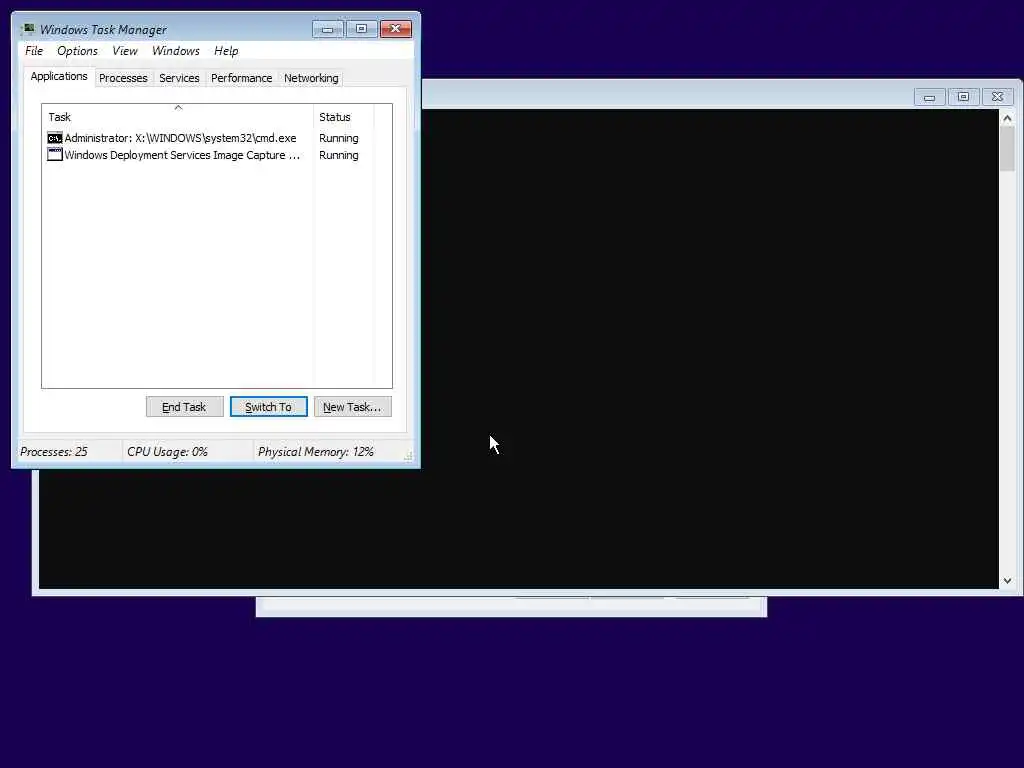Click the Physical Memory: 12% status entry
This screenshot has height=768, width=1024.
click(315, 452)
